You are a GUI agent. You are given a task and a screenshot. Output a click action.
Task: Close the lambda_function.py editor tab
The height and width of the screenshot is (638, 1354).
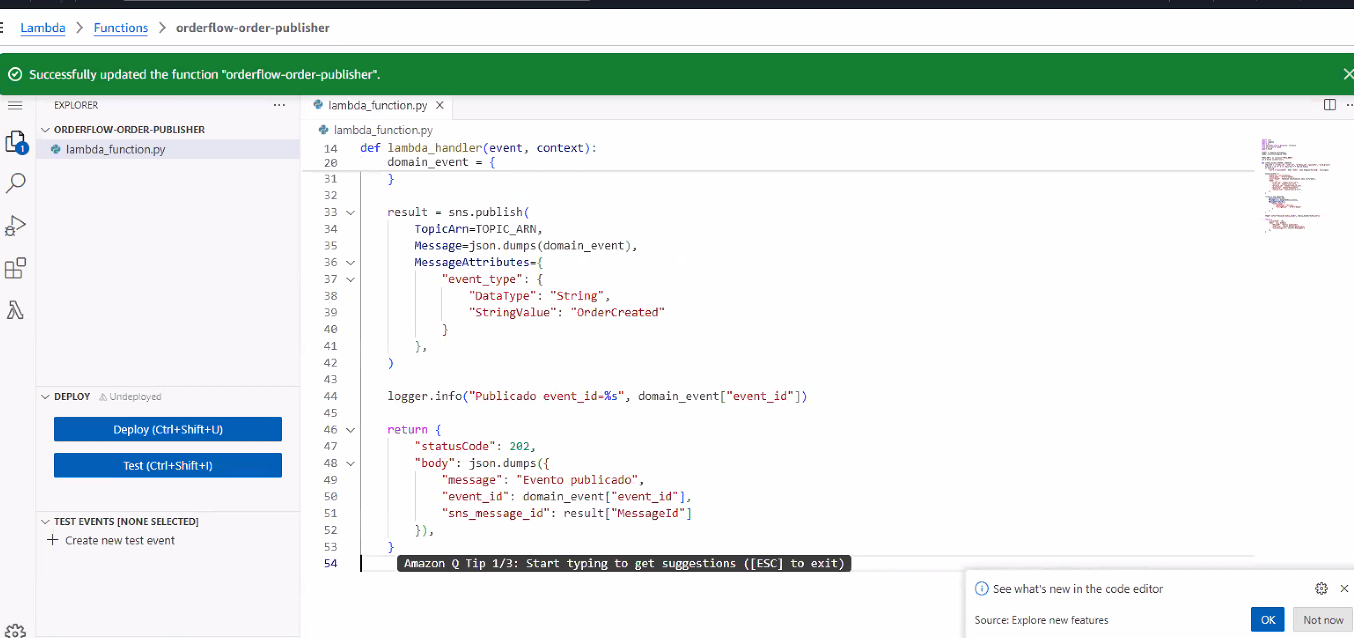pos(439,105)
